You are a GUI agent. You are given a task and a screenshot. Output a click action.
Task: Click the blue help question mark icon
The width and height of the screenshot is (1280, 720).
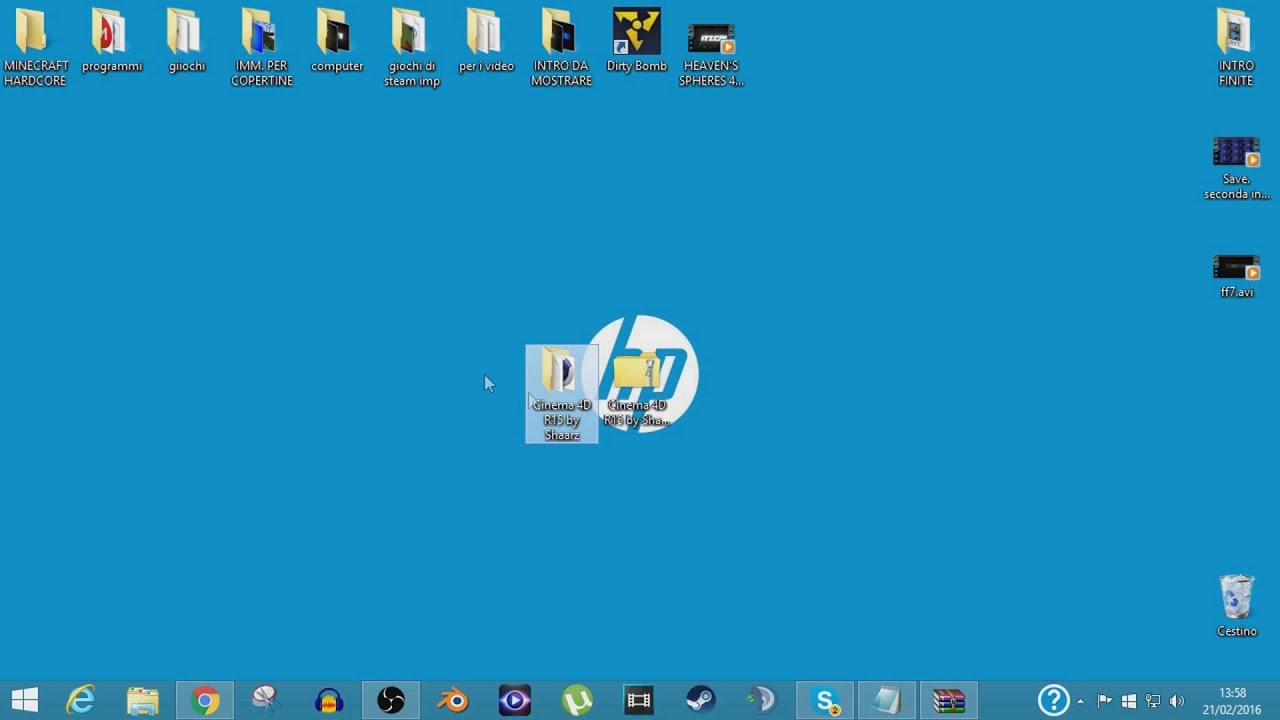pos(1053,700)
